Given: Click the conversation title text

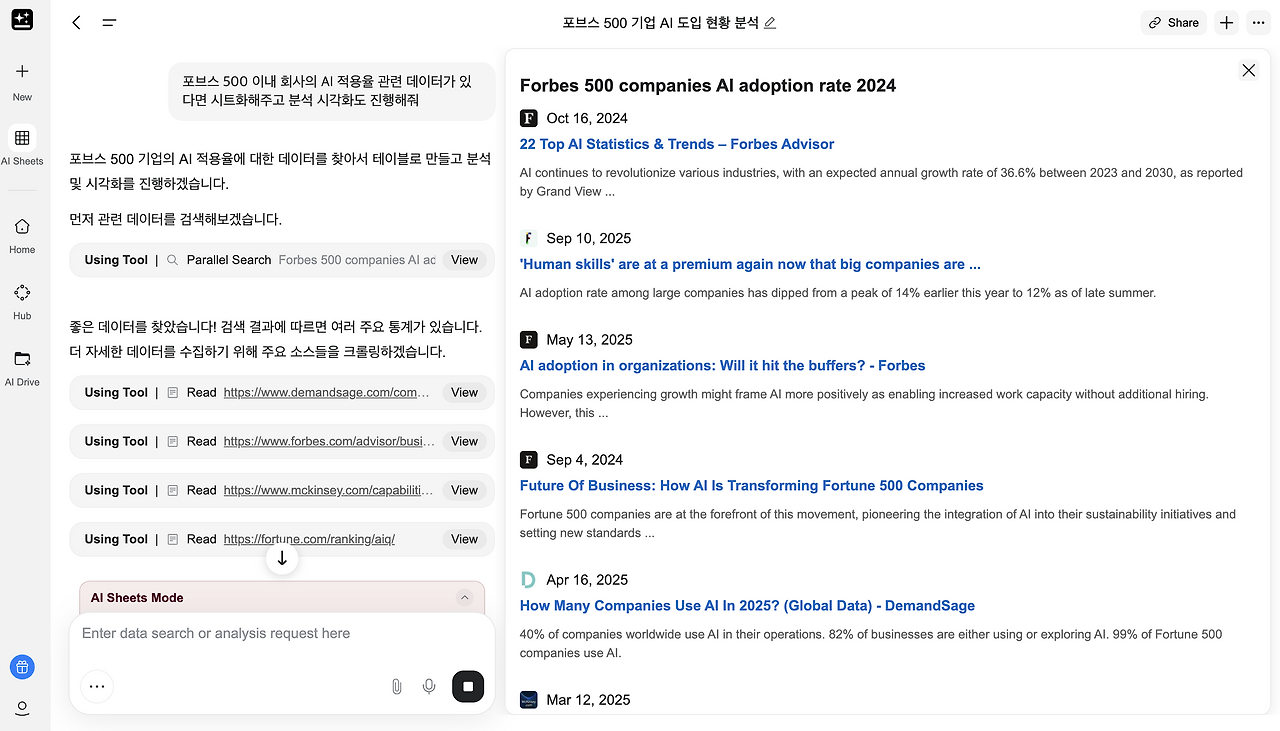Looking at the screenshot, I should click(661, 22).
